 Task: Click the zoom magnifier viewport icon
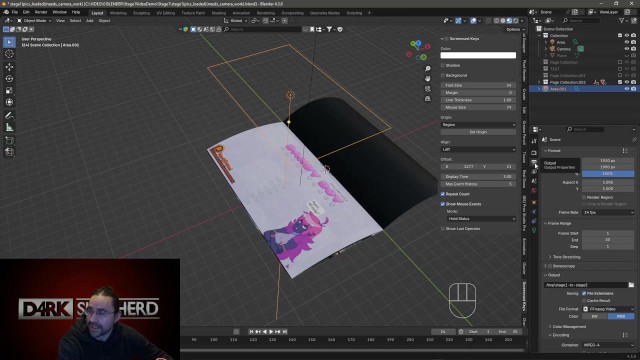427,69
